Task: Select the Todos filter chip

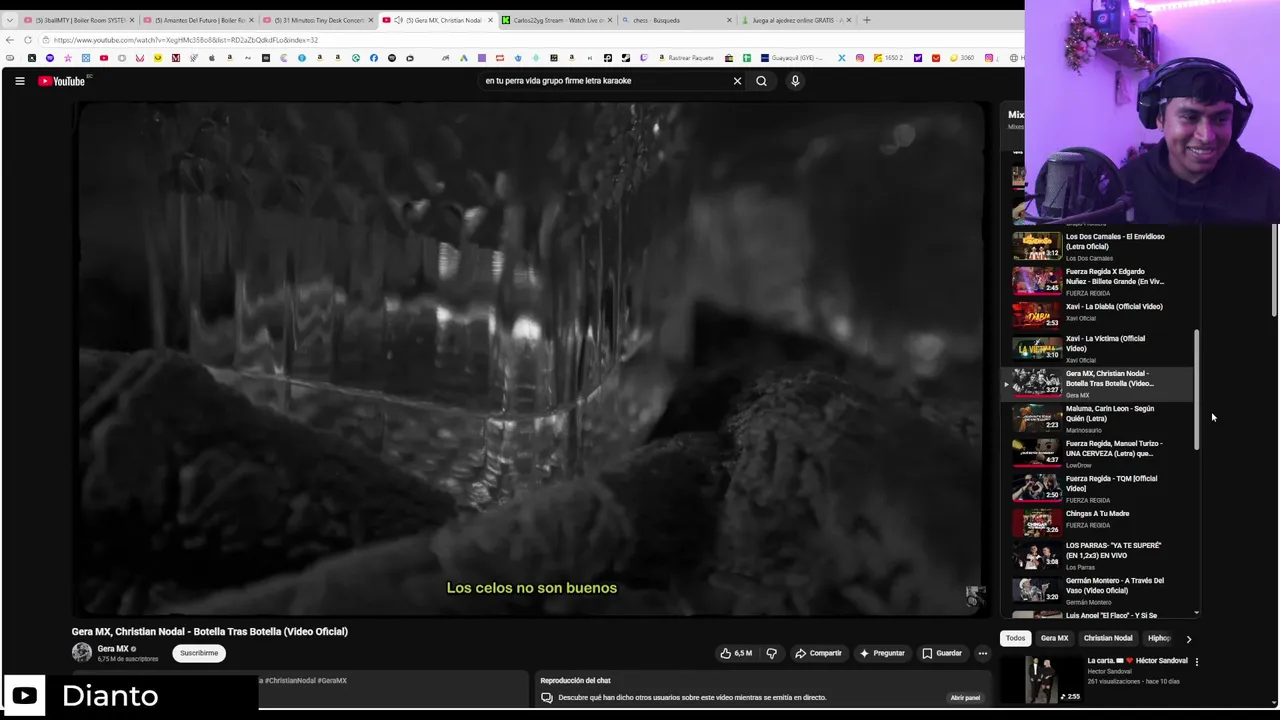Action: point(1015,638)
